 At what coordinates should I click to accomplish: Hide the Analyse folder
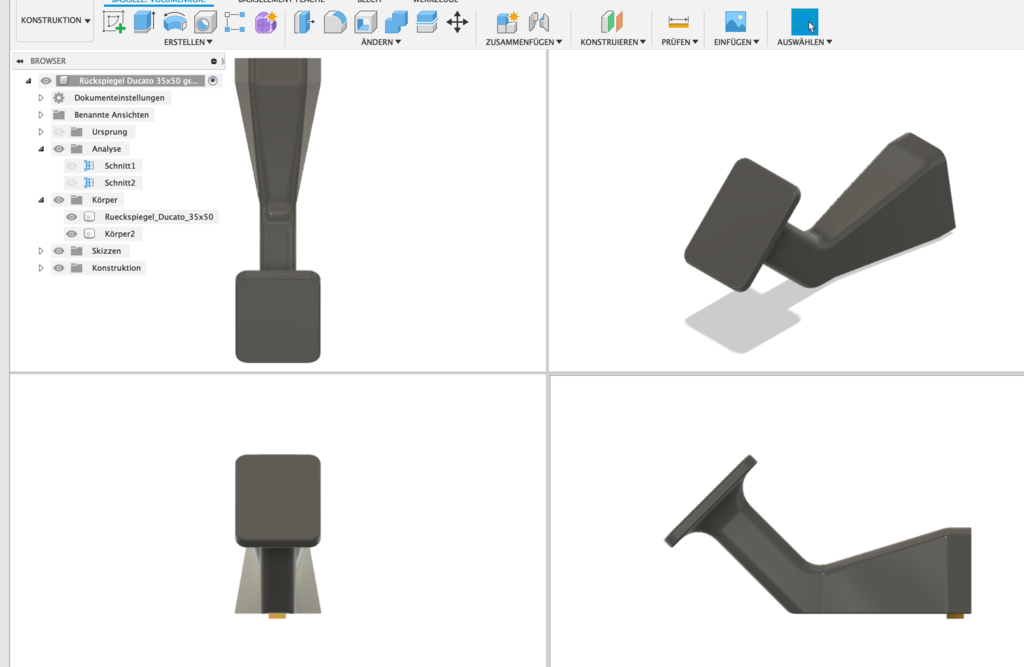coord(59,149)
